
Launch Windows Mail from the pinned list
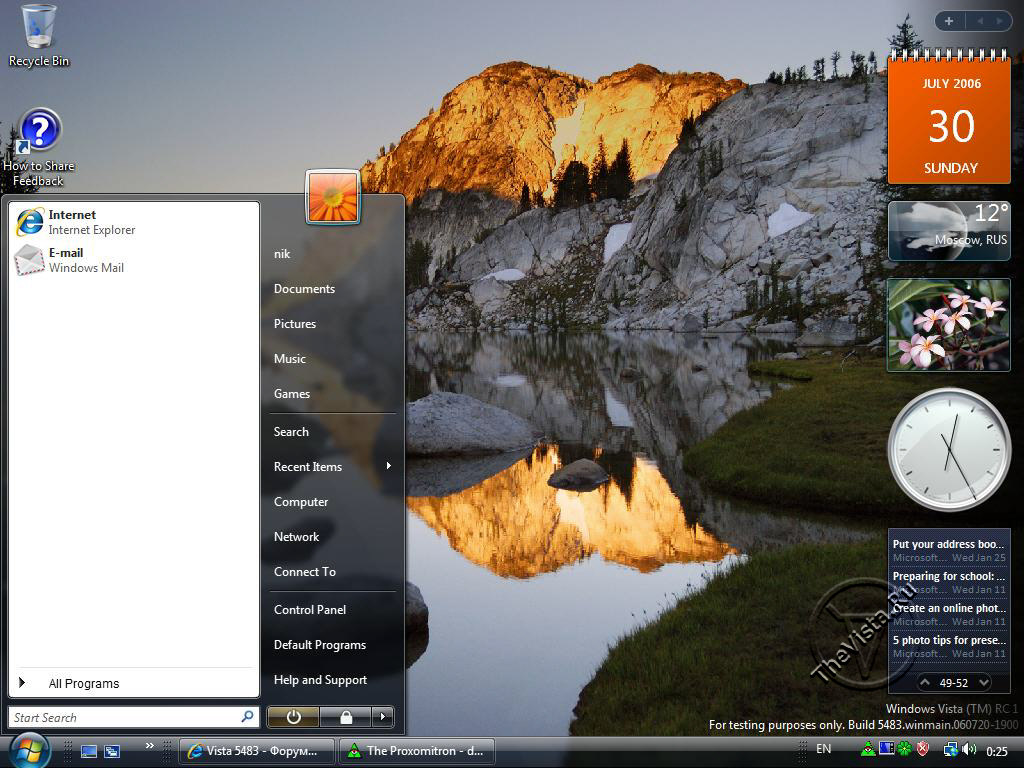tap(75, 260)
